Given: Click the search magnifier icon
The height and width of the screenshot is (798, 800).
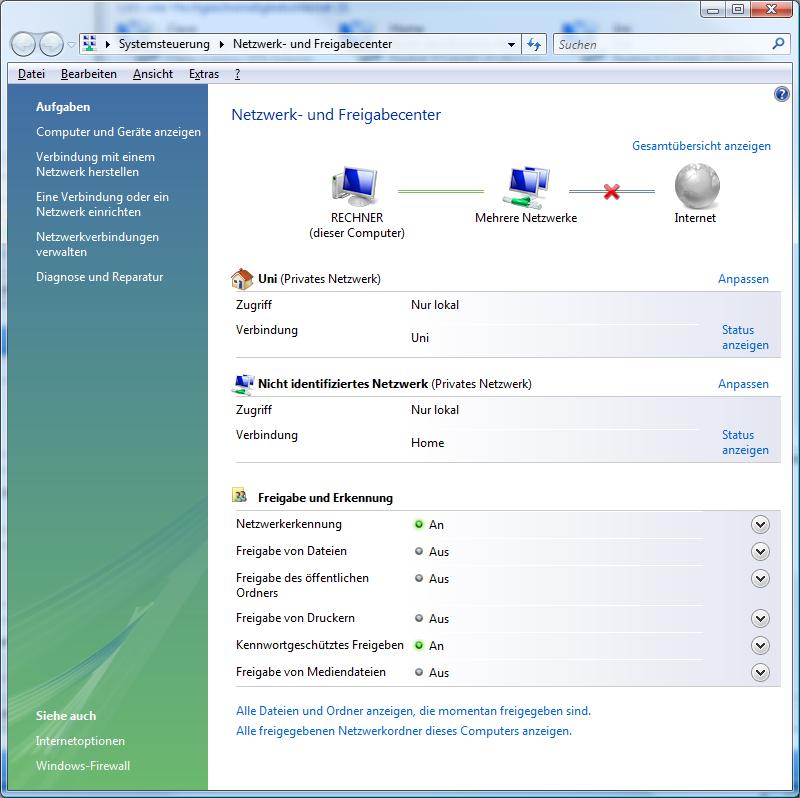Looking at the screenshot, I should tap(778, 44).
